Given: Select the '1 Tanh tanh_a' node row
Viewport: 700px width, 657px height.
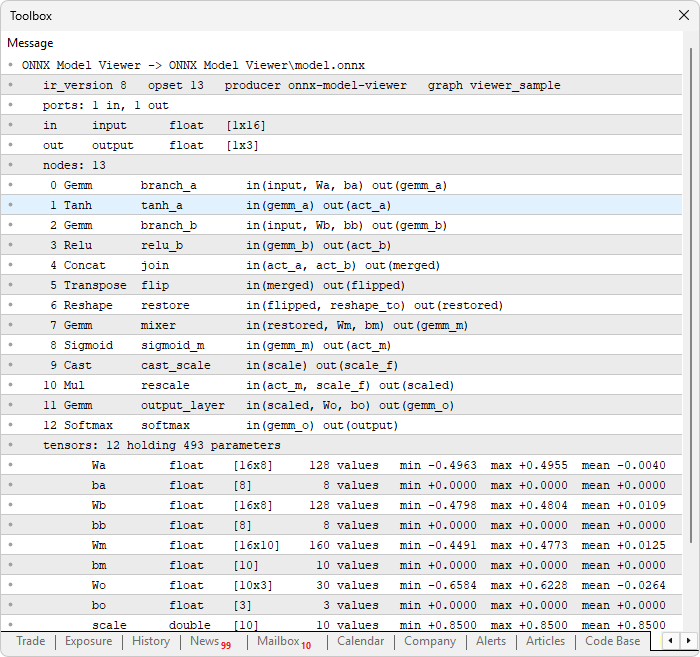Looking at the screenshot, I should (x=341, y=205).
